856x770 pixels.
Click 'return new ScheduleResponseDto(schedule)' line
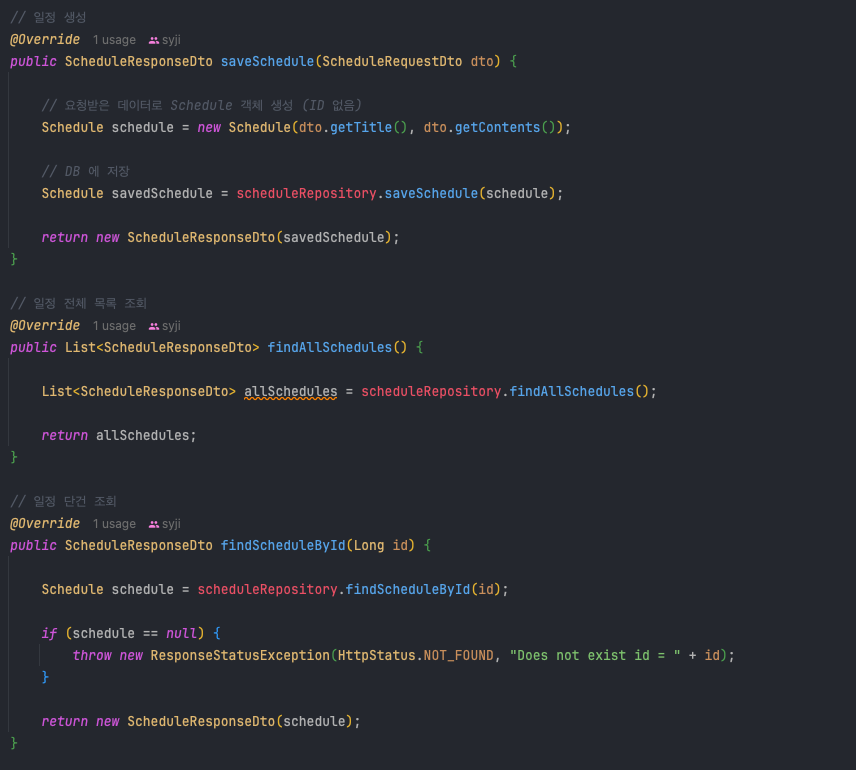pyautogui.click(x=201, y=721)
